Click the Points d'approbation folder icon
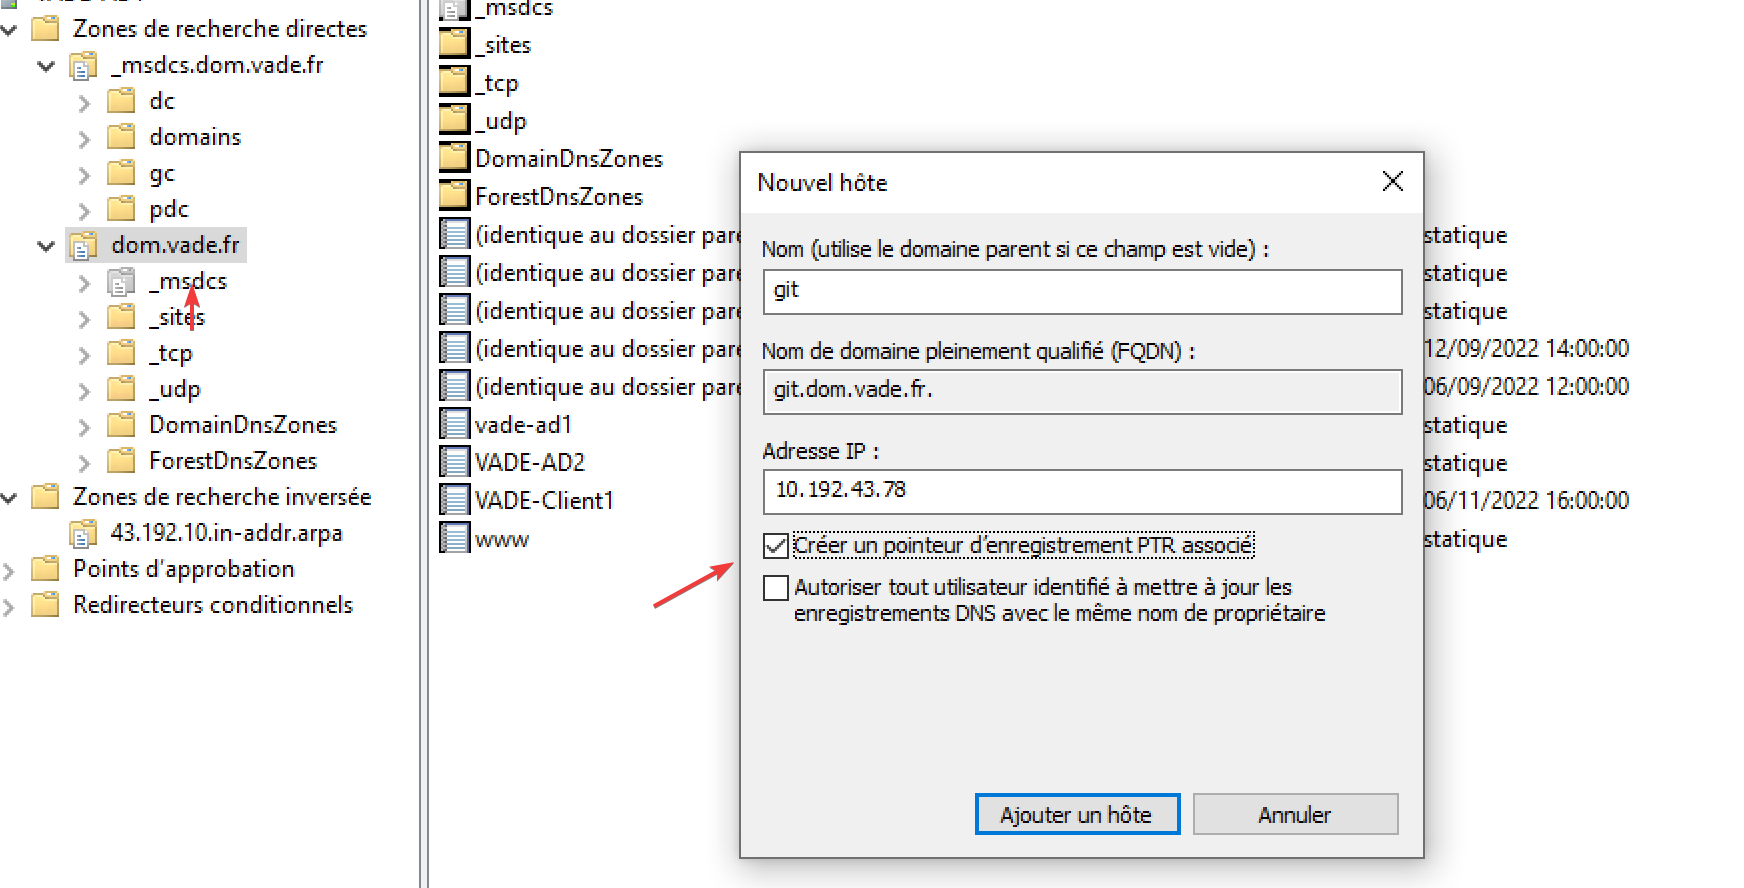The width and height of the screenshot is (1744, 888). coord(45,569)
